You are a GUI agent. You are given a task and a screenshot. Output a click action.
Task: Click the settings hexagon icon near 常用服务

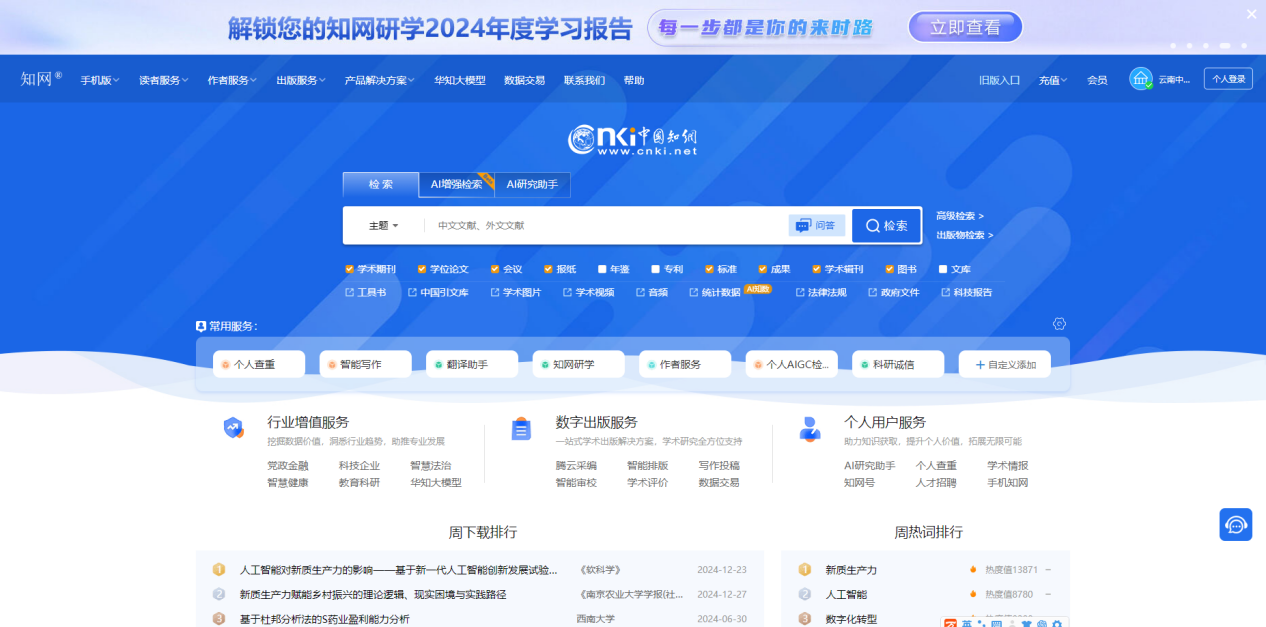(x=1059, y=324)
